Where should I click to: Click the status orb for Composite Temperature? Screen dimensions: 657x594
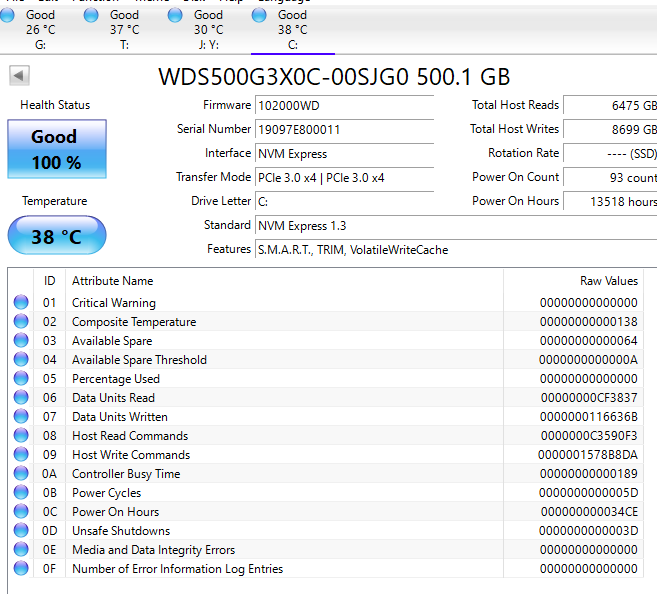(x=21, y=321)
